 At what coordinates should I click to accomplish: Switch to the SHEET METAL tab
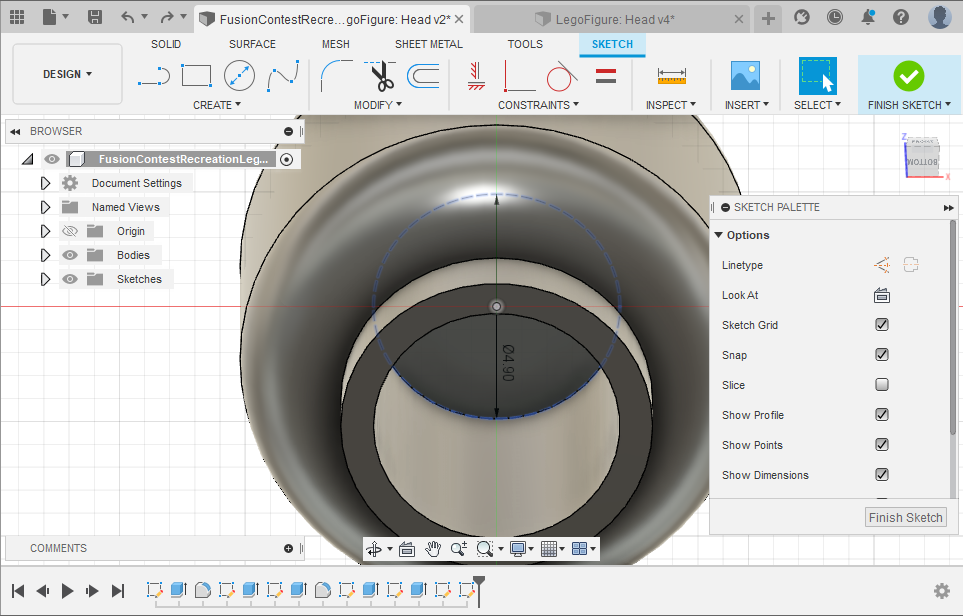(429, 44)
